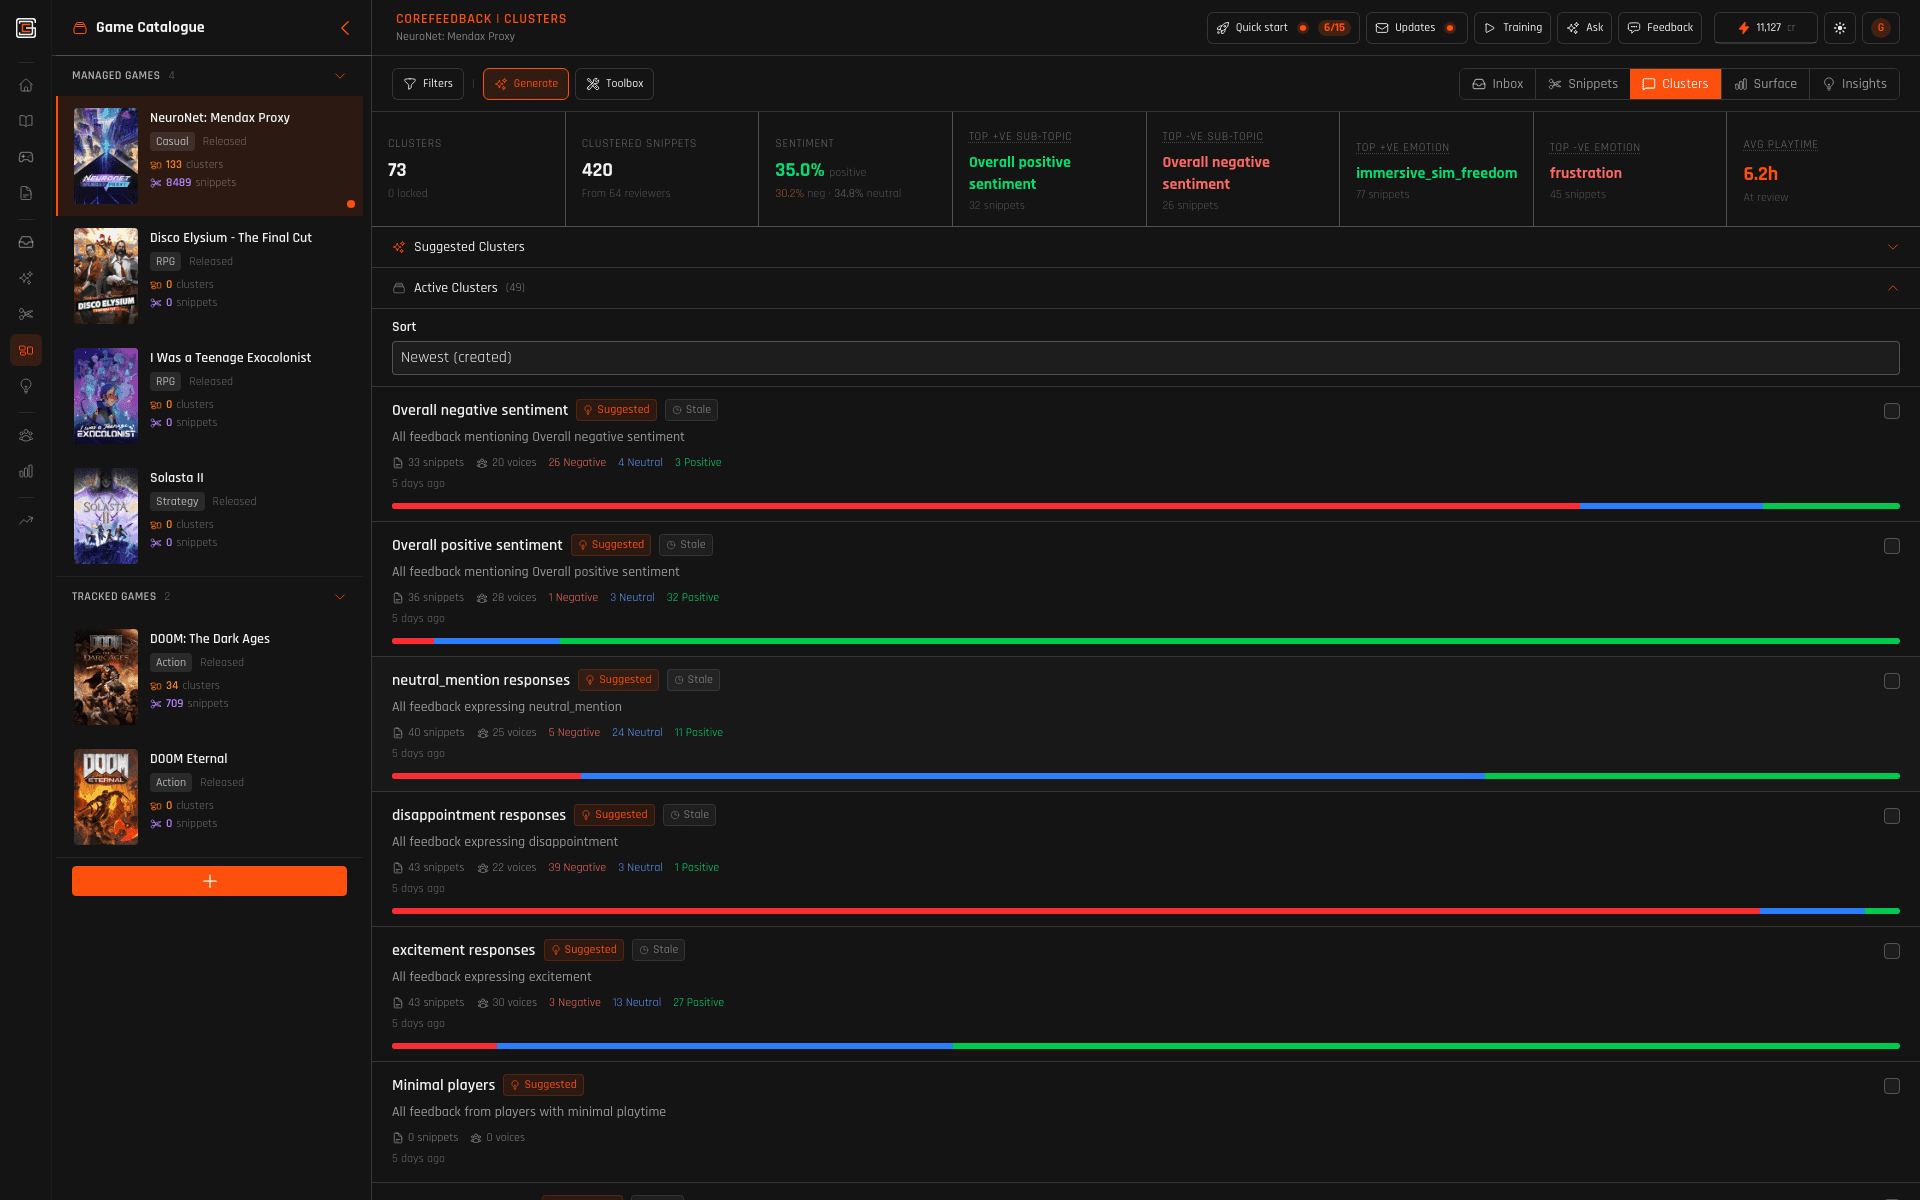The width and height of the screenshot is (1920, 1200).
Task: Click the user avatar icon top right
Action: point(1881,28)
